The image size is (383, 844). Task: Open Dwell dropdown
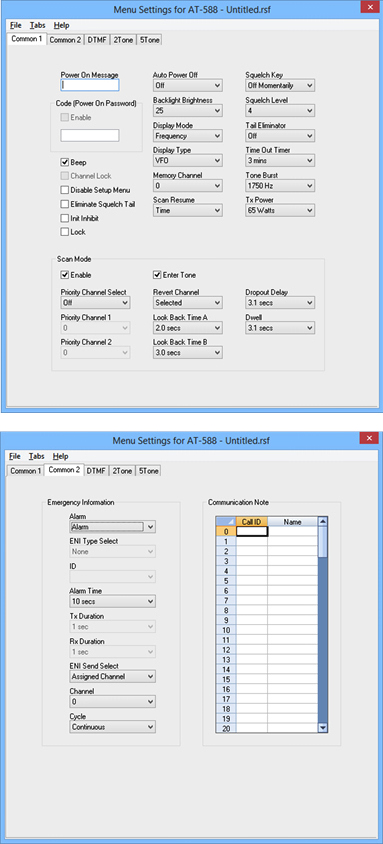point(280,328)
